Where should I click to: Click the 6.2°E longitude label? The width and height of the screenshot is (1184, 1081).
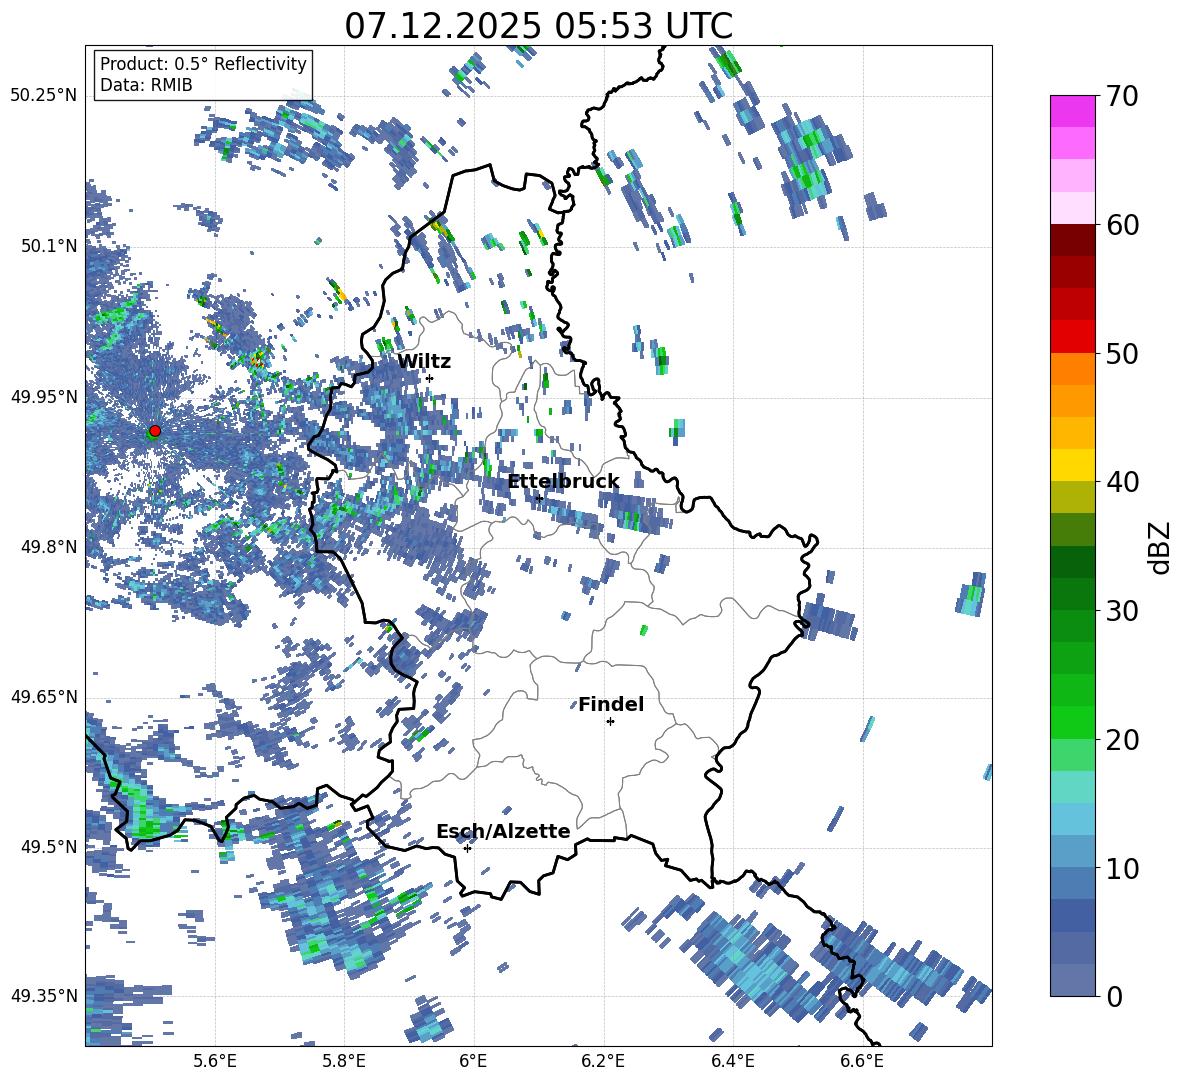[x=603, y=1061]
